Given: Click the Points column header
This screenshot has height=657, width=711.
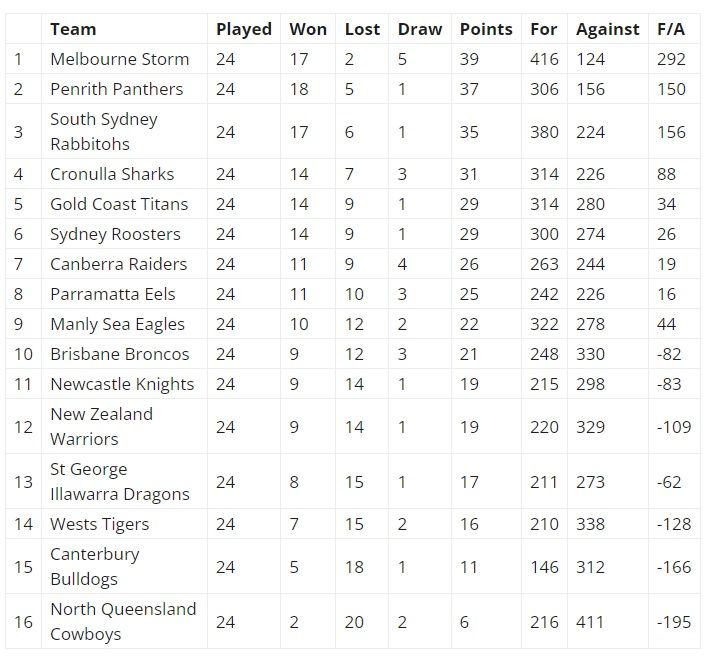Looking at the screenshot, I should tap(486, 29).
